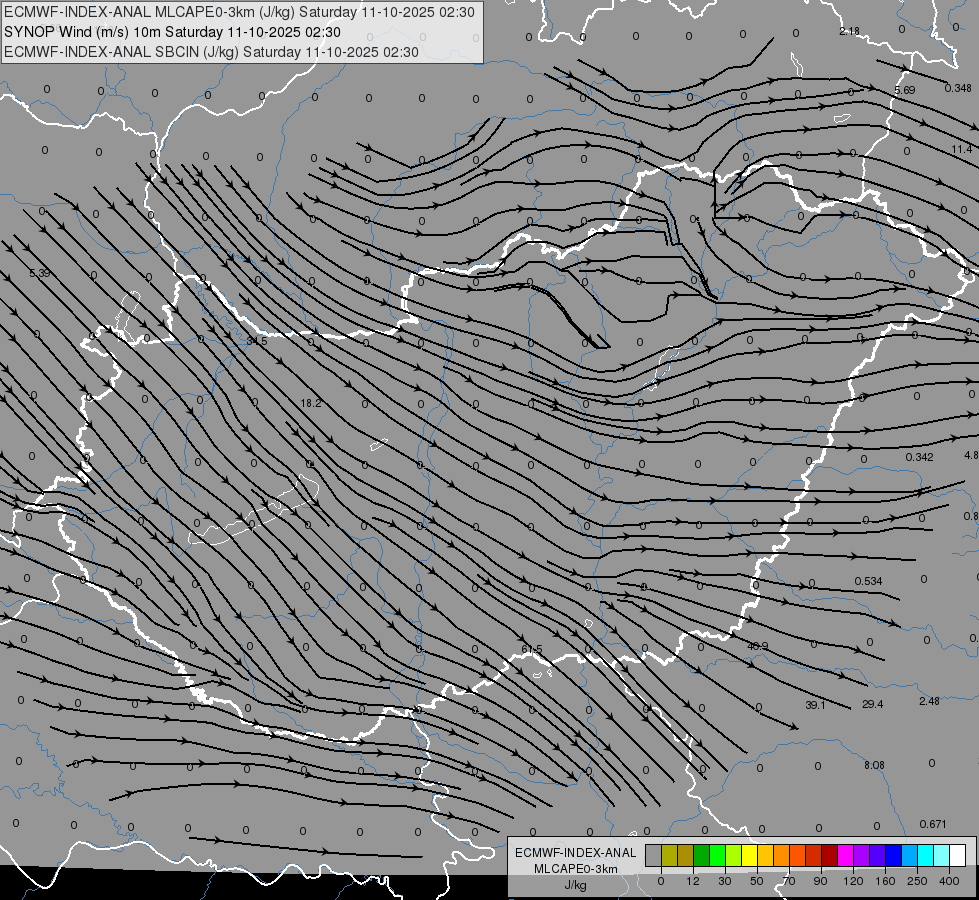979x900 pixels.
Task: Click the legend tick label 400
Action: click(949, 881)
